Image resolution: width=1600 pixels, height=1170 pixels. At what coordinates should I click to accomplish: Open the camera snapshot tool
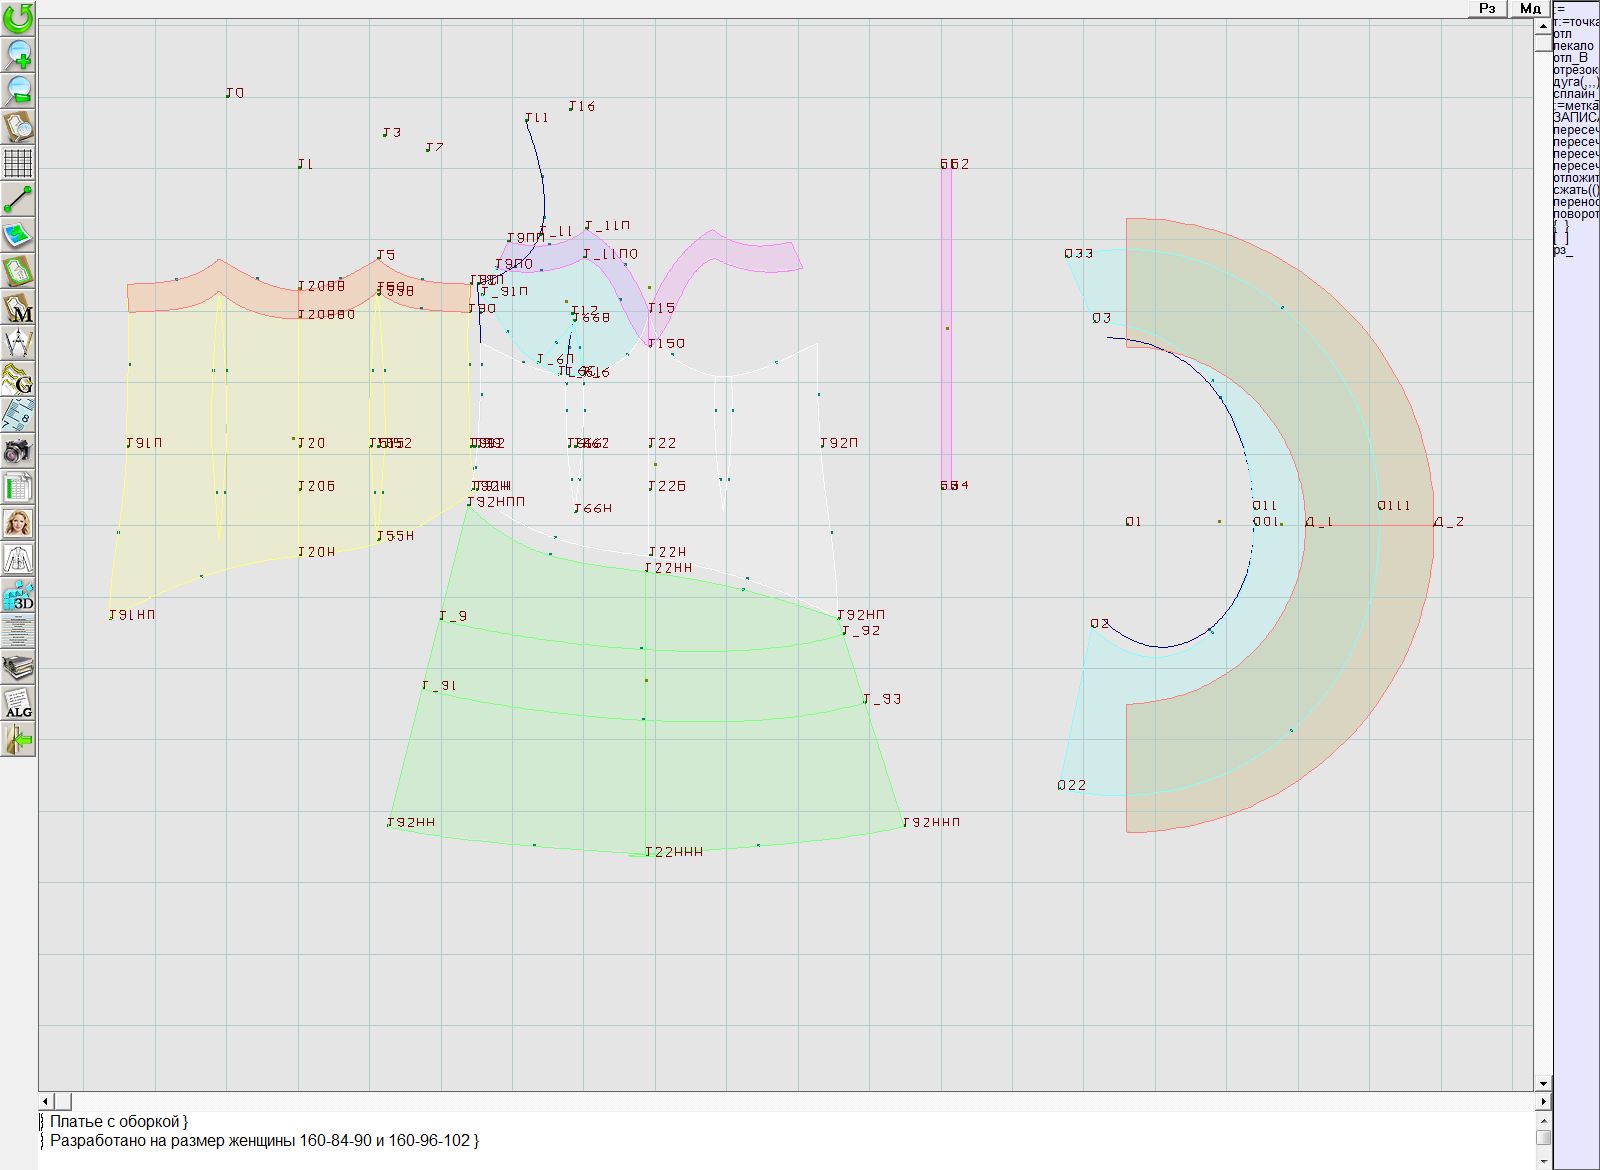[18, 451]
